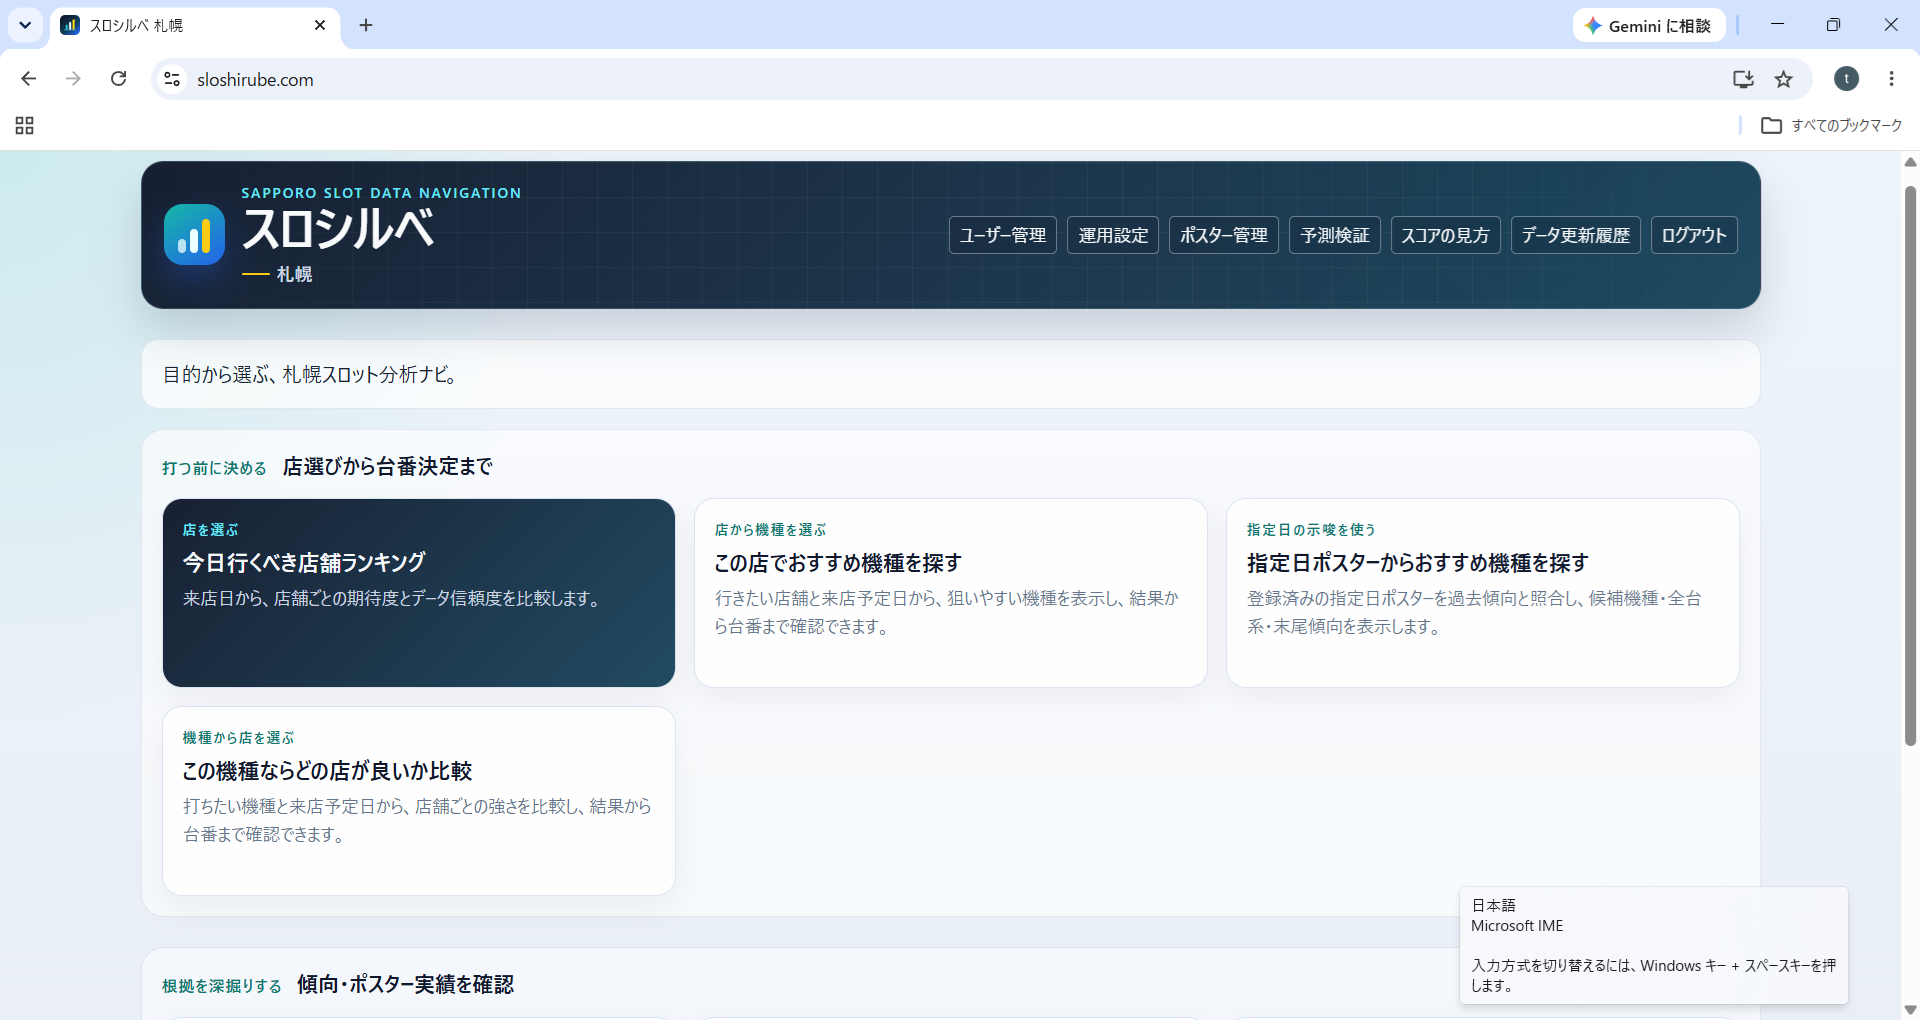
Task: Open the user profile avatar icon
Action: click(x=1846, y=79)
